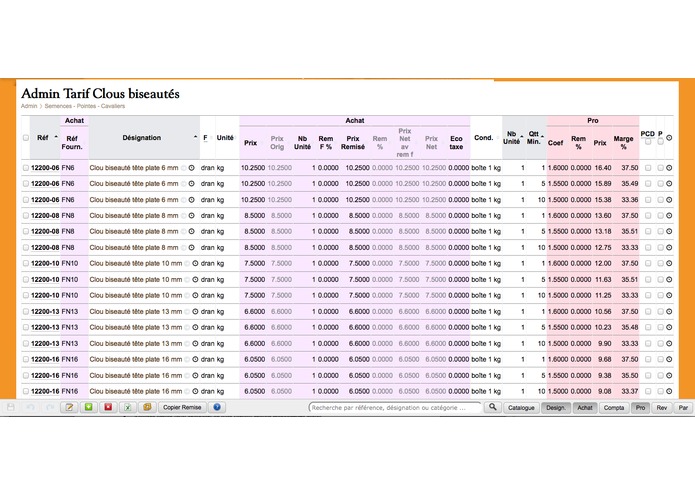Toggle the Rev column group
This screenshot has width=695, height=494.
[661, 408]
